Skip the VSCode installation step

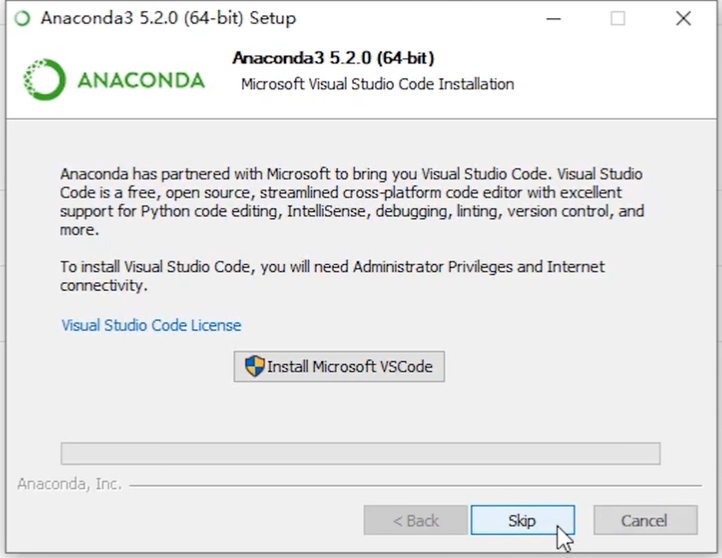[522, 520]
